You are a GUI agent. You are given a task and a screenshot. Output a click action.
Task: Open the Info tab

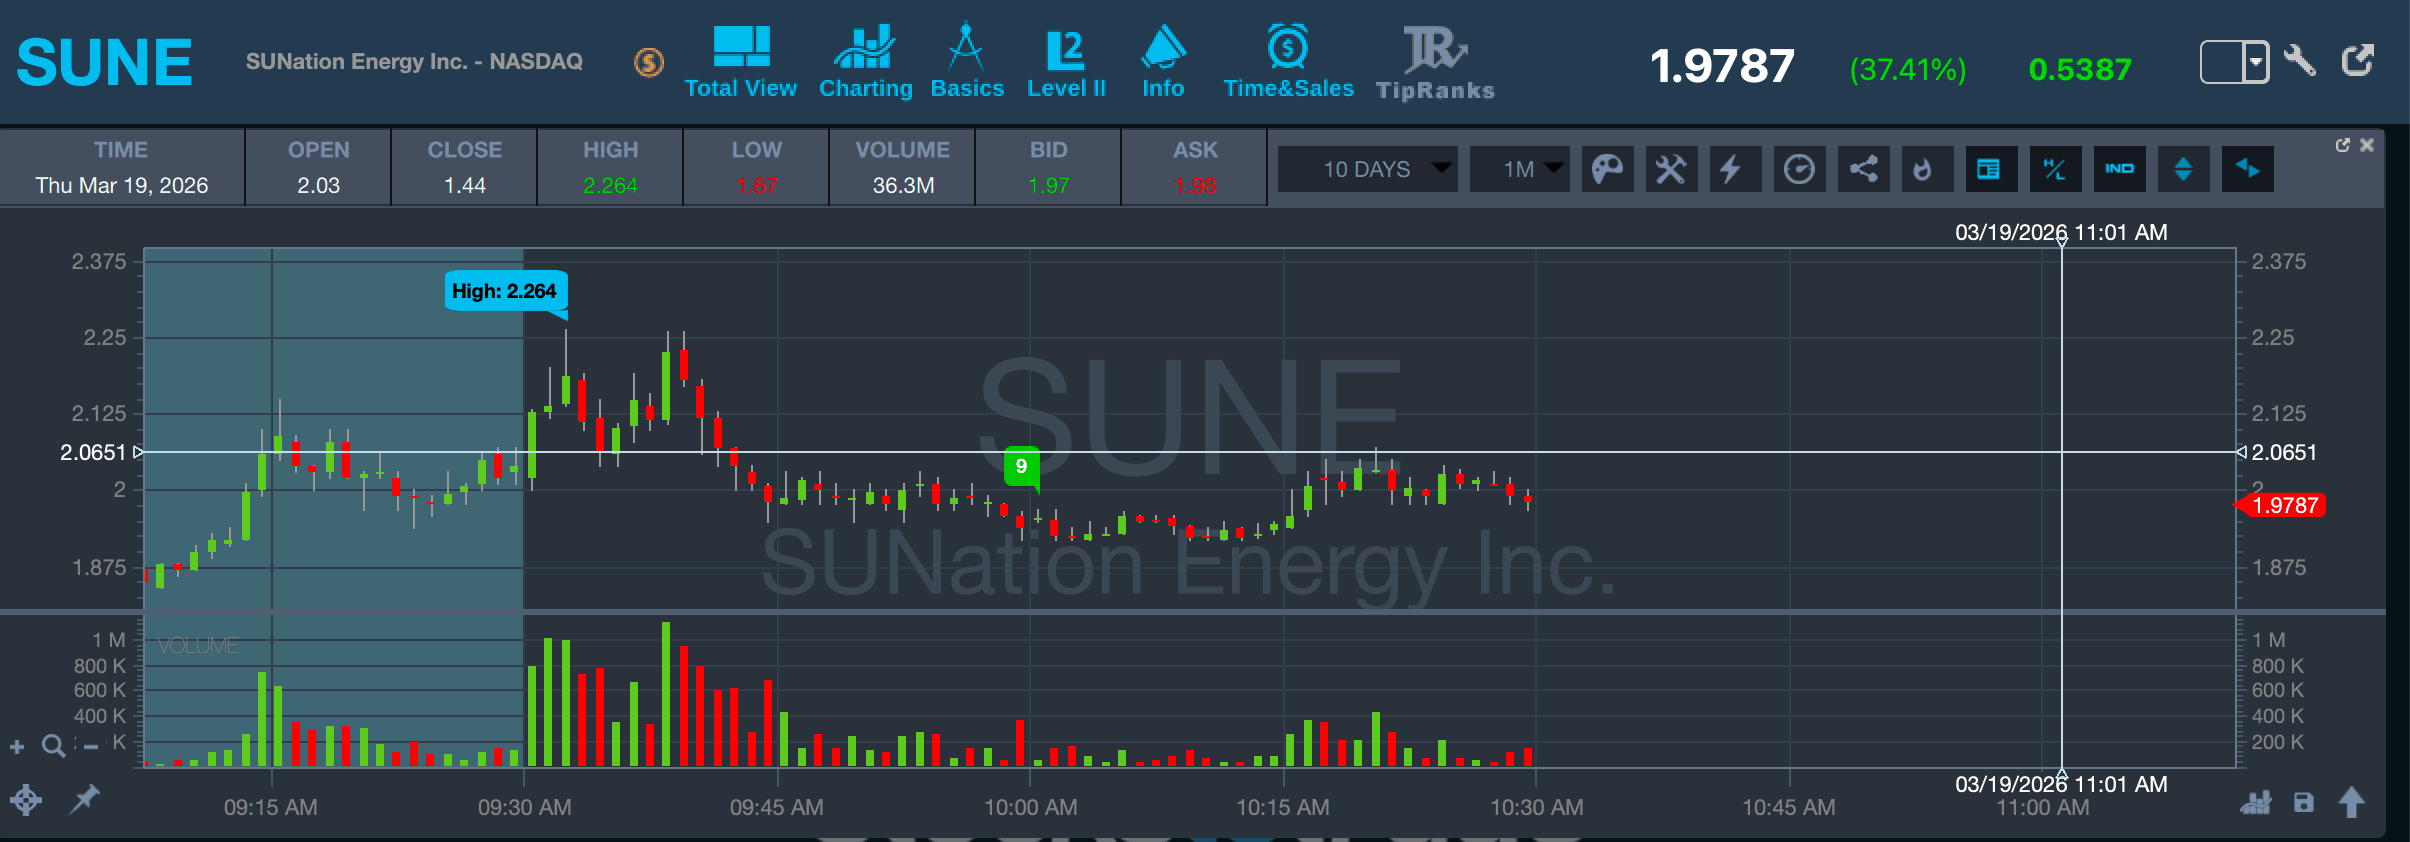coord(1163,62)
